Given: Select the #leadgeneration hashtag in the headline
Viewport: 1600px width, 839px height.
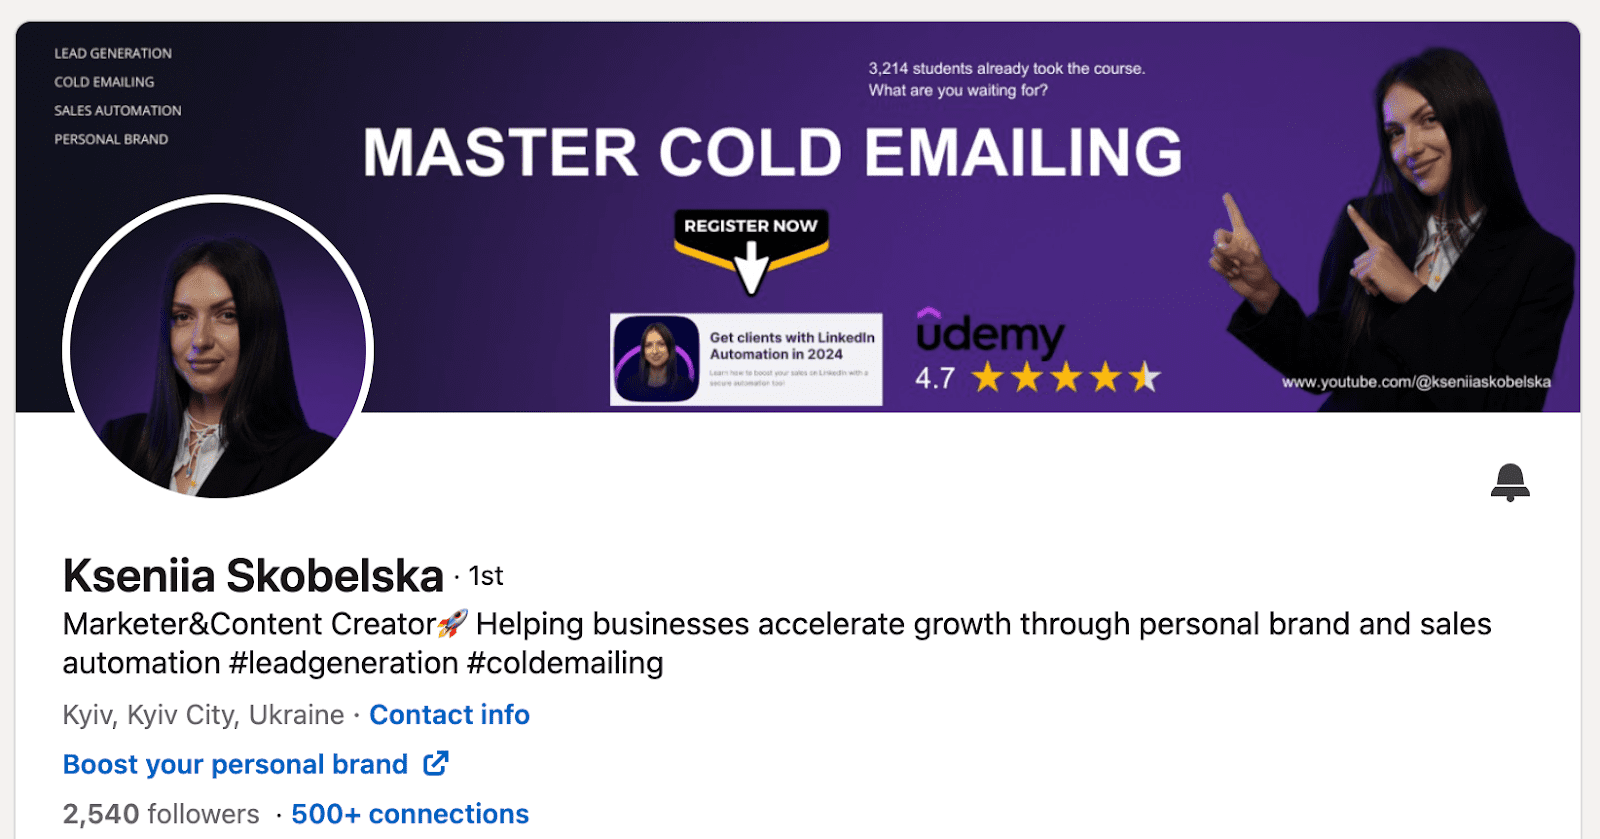Looking at the screenshot, I should (x=344, y=663).
